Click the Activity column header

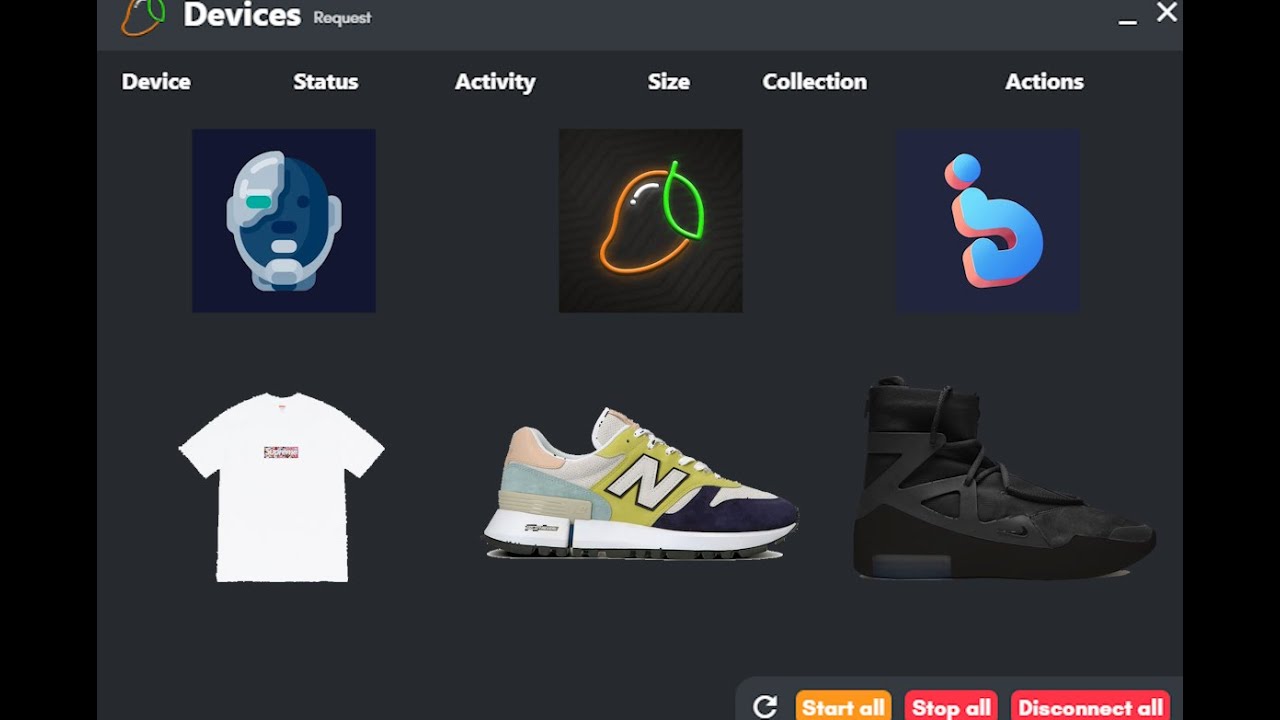pyautogui.click(x=495, y=82)
